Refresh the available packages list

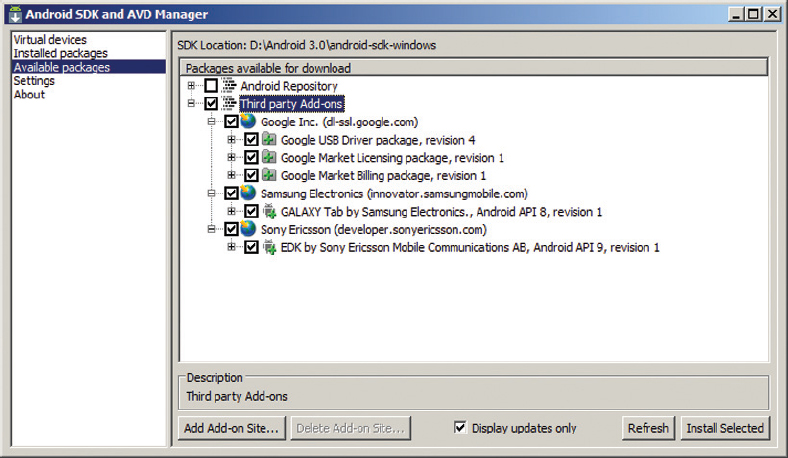648,428
